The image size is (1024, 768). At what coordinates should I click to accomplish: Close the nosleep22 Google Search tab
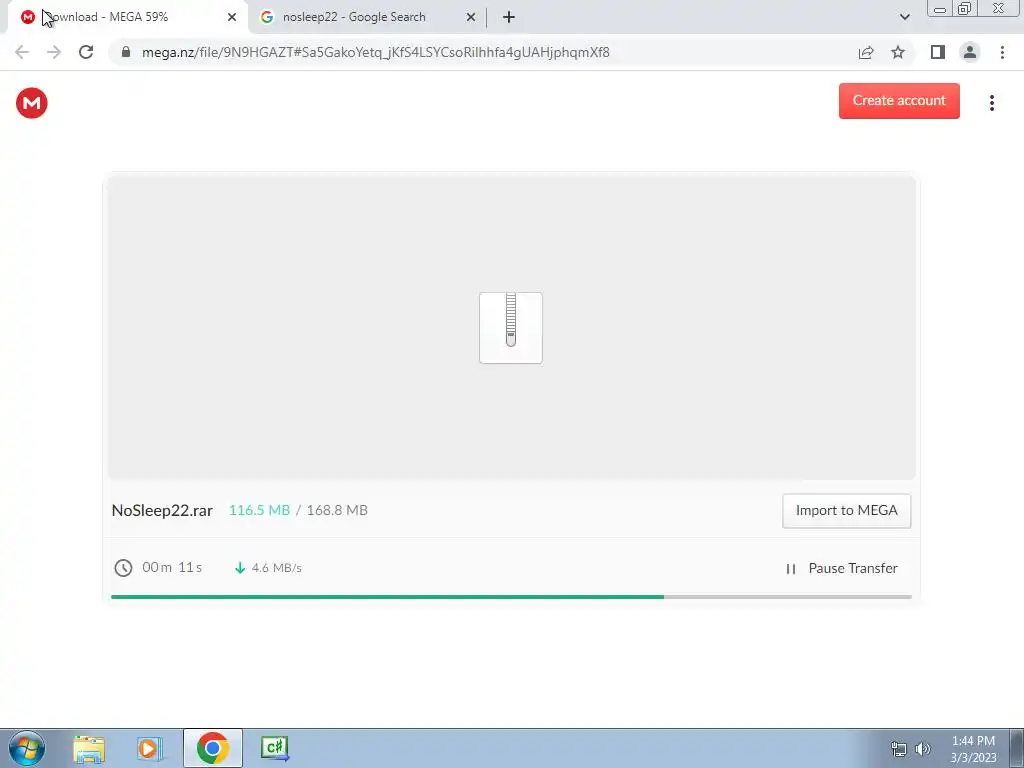(471, 18)
